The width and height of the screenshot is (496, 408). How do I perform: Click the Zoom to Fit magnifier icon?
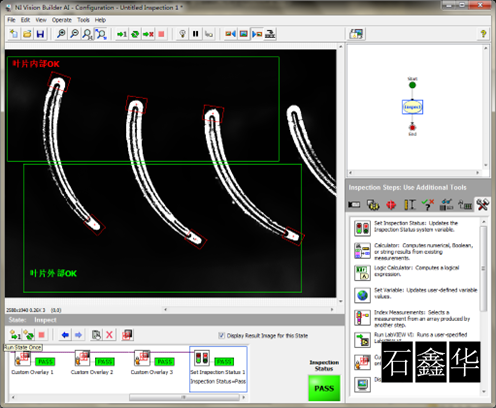(x=101, y=34)
